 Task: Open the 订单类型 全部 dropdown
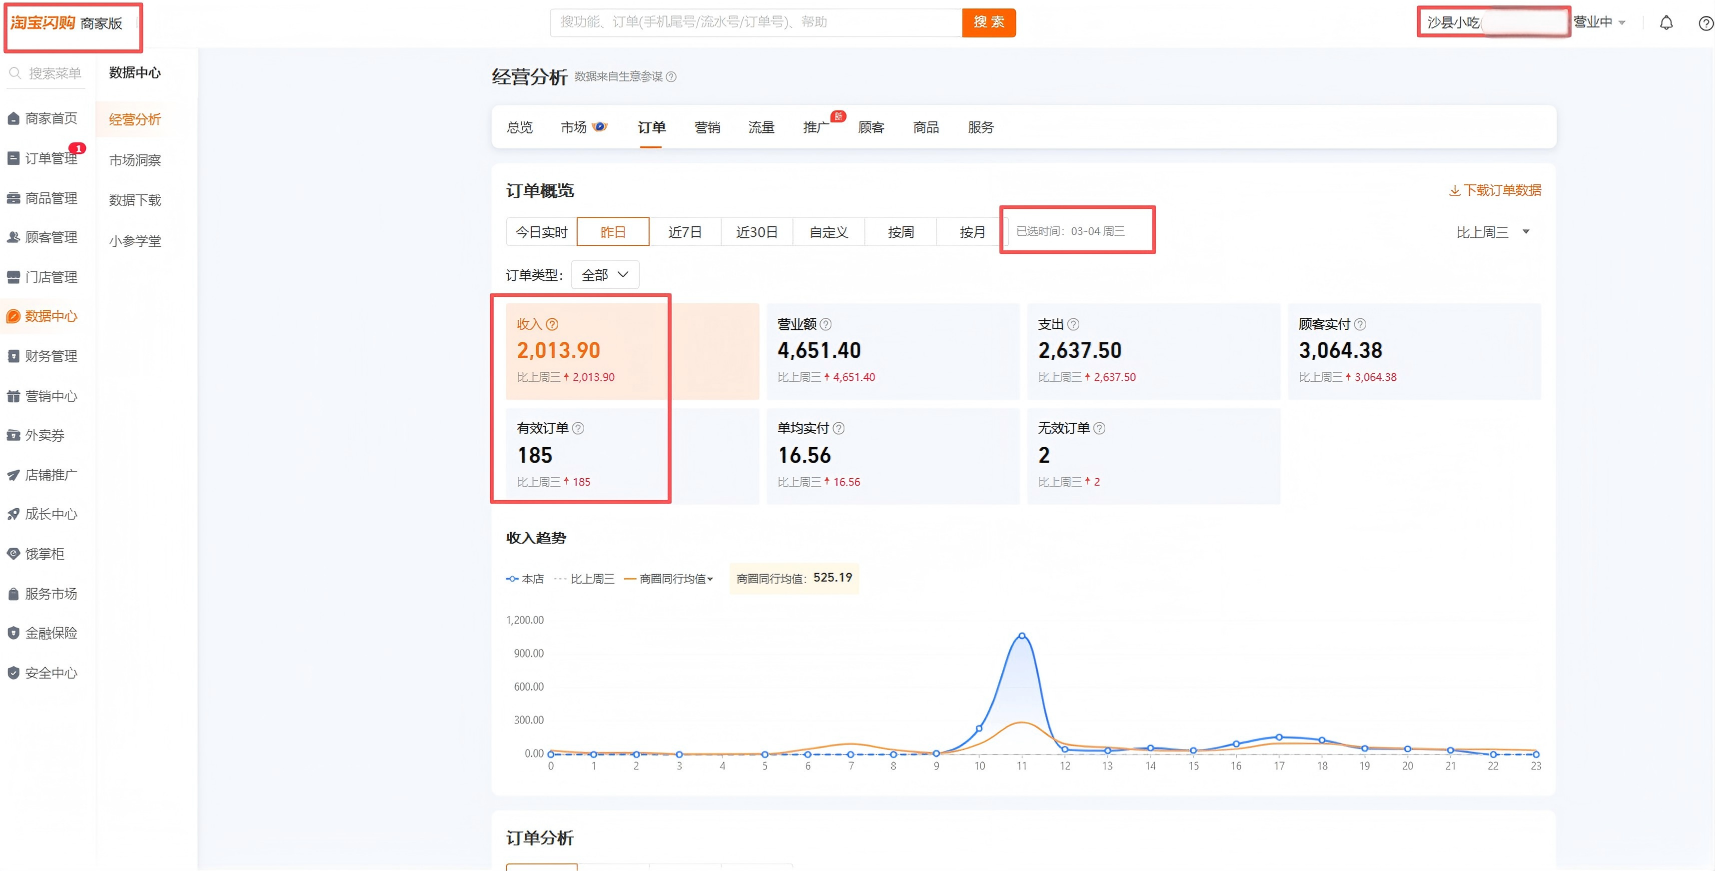pyautogui.click(x=605, y=275)
